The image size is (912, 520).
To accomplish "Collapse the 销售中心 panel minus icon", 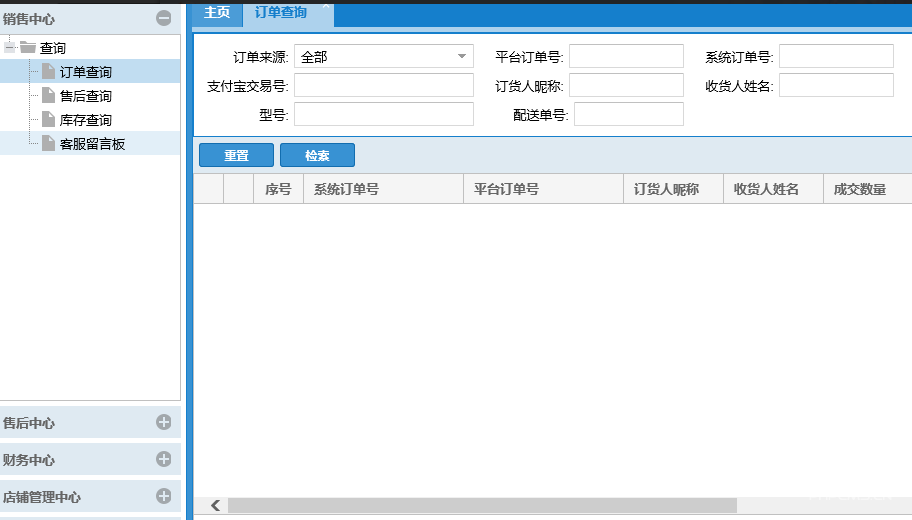I will pyautogui.click(x=163, y=18).
